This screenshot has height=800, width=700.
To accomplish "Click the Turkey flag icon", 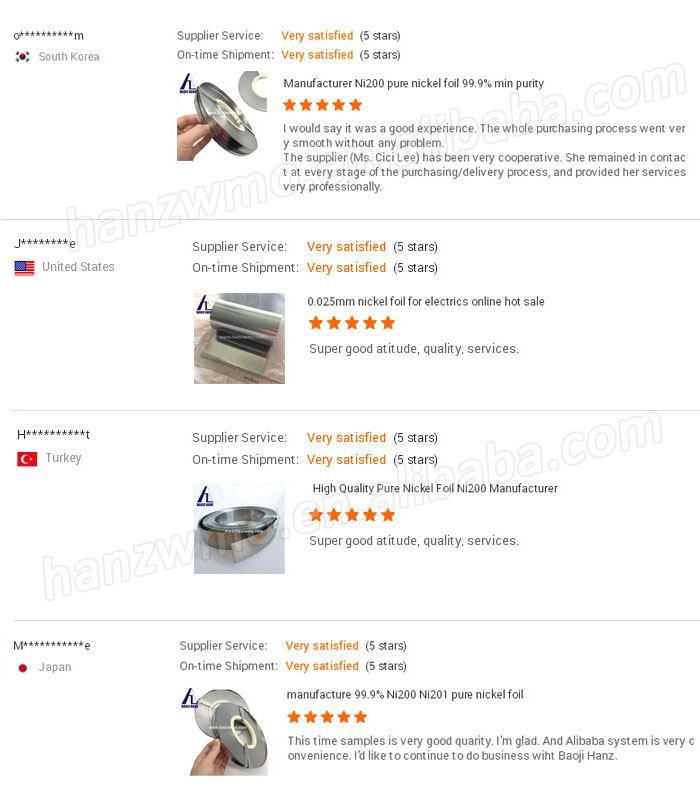I will (x=27, y=459).
